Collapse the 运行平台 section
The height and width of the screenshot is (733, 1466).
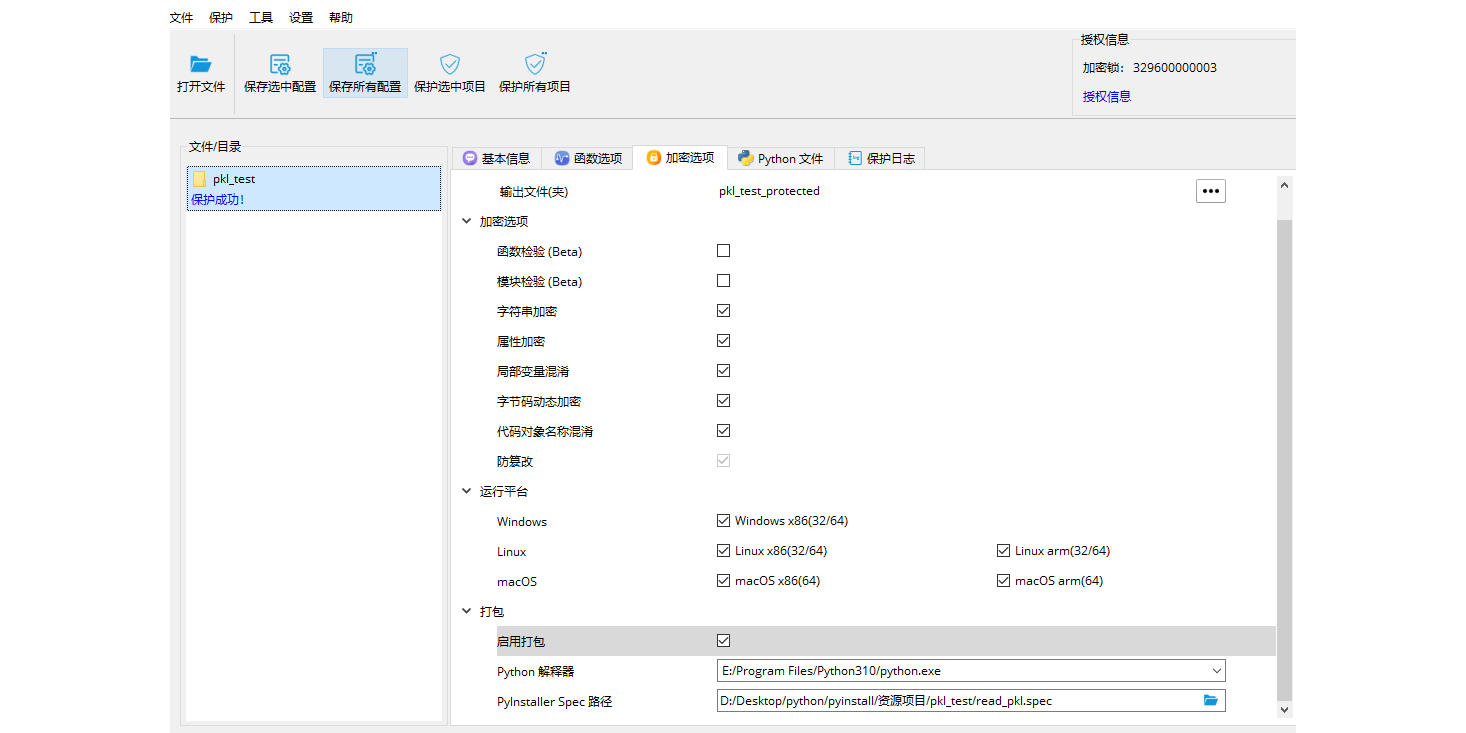466,490
